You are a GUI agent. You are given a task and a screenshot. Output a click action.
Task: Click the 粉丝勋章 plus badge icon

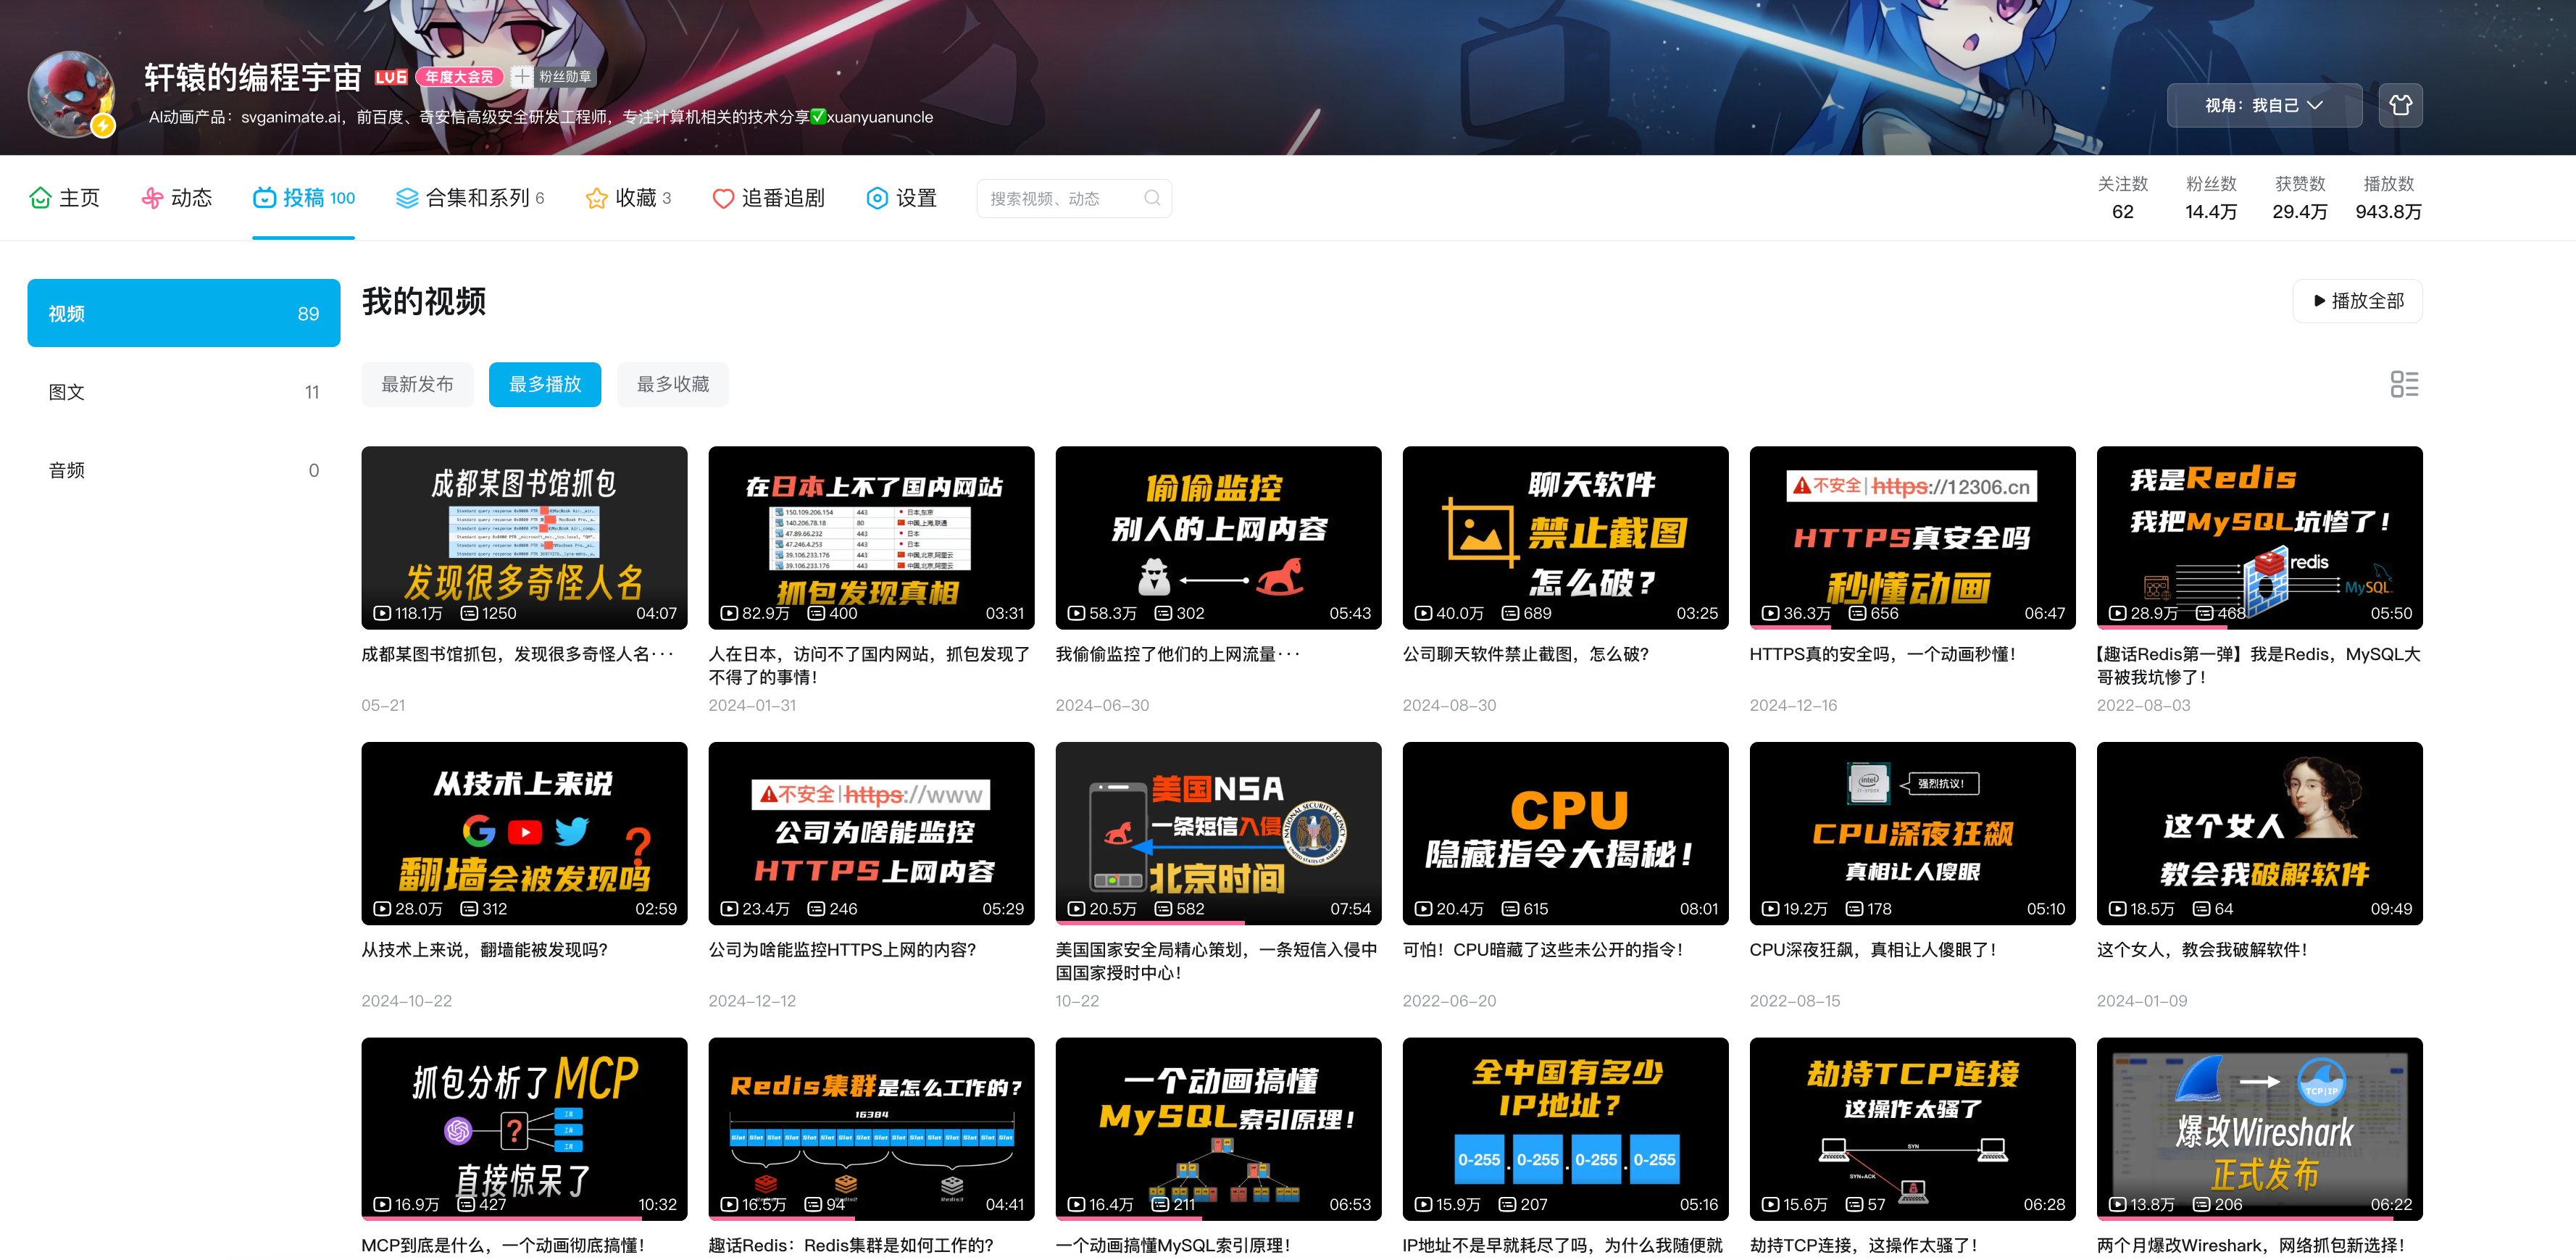[x=521, y=77]
